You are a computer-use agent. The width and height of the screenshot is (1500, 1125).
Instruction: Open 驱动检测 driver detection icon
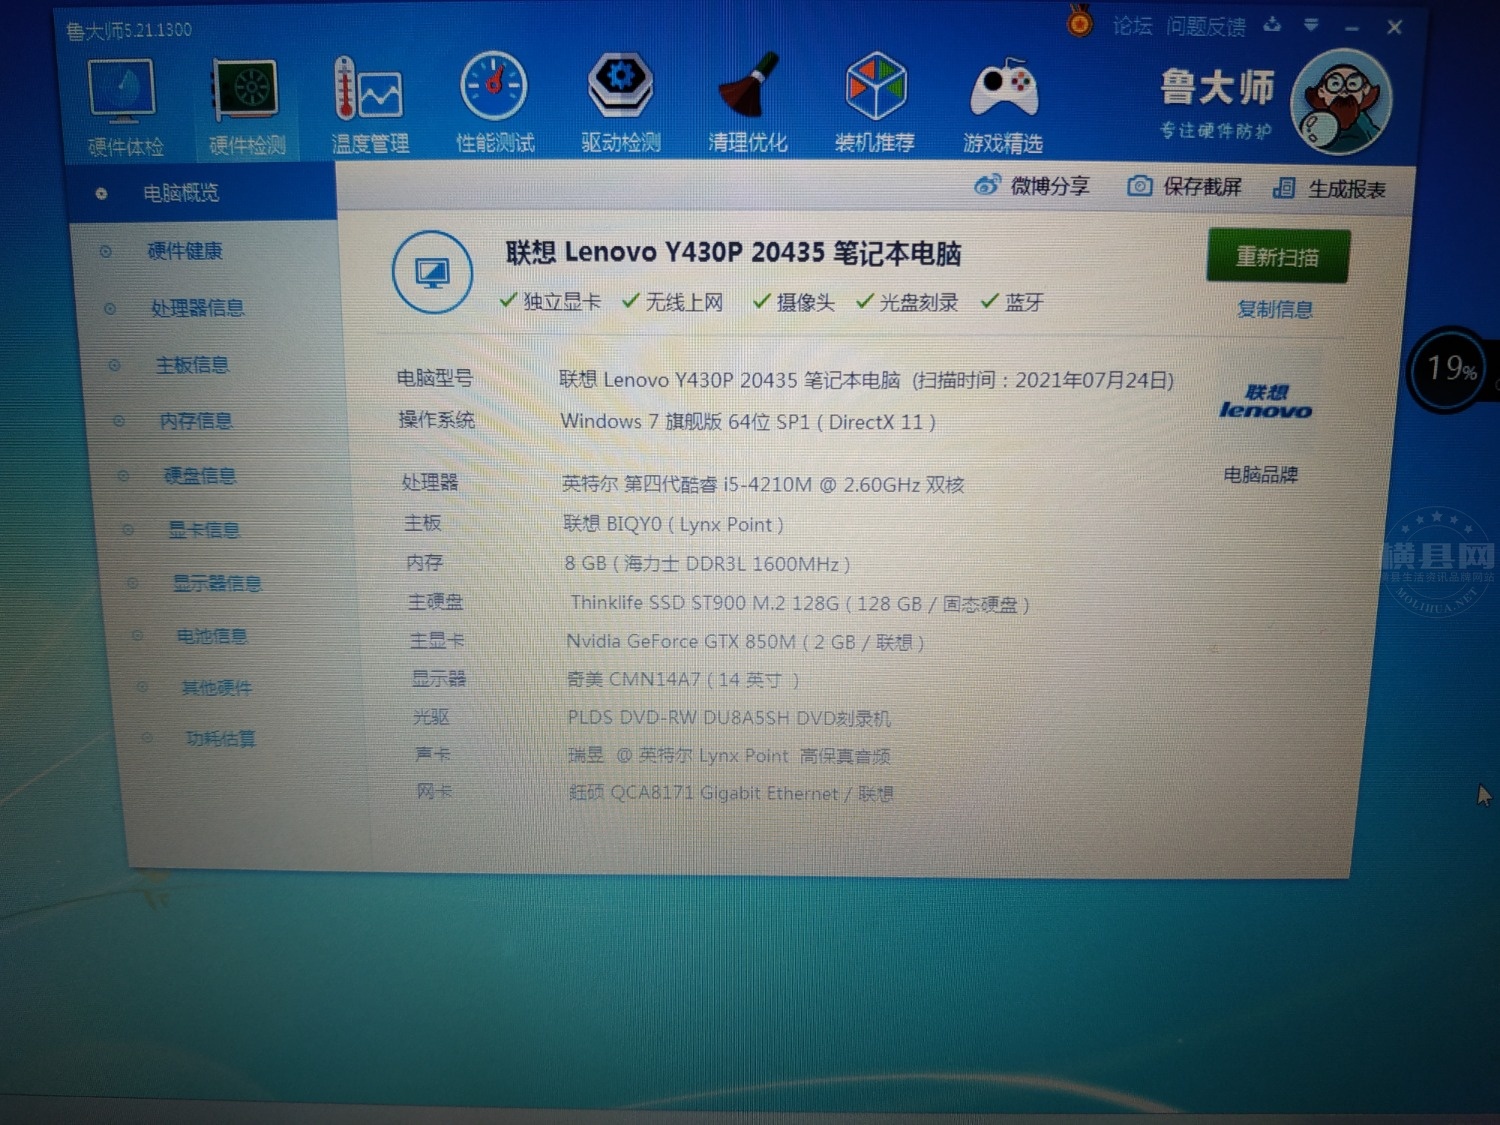tap(620, 103)
